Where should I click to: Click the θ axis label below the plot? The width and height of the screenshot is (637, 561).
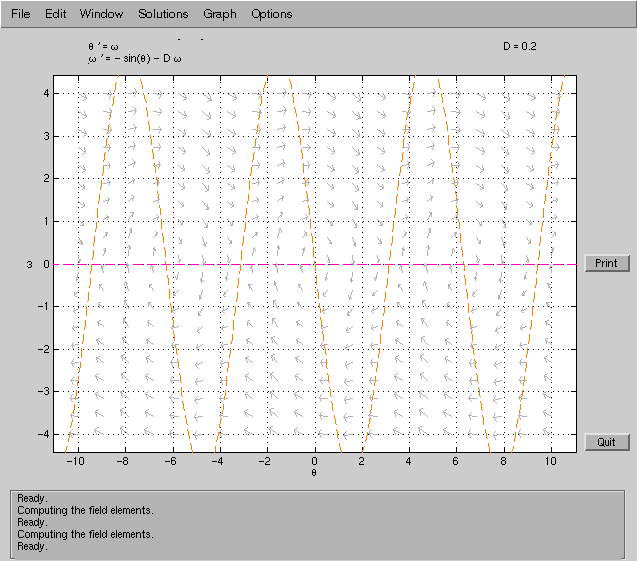click(314, 472)
